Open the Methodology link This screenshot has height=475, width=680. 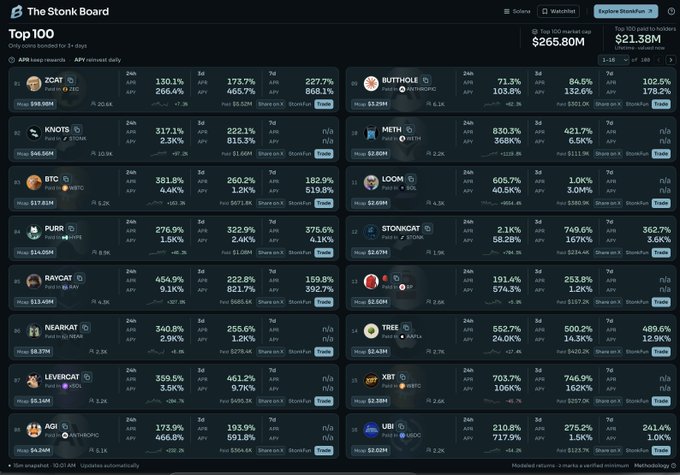pyautogui.click(x=655, y=465)
